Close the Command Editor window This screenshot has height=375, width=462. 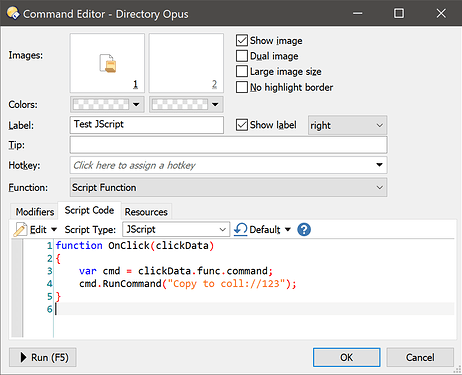point(441,13)
